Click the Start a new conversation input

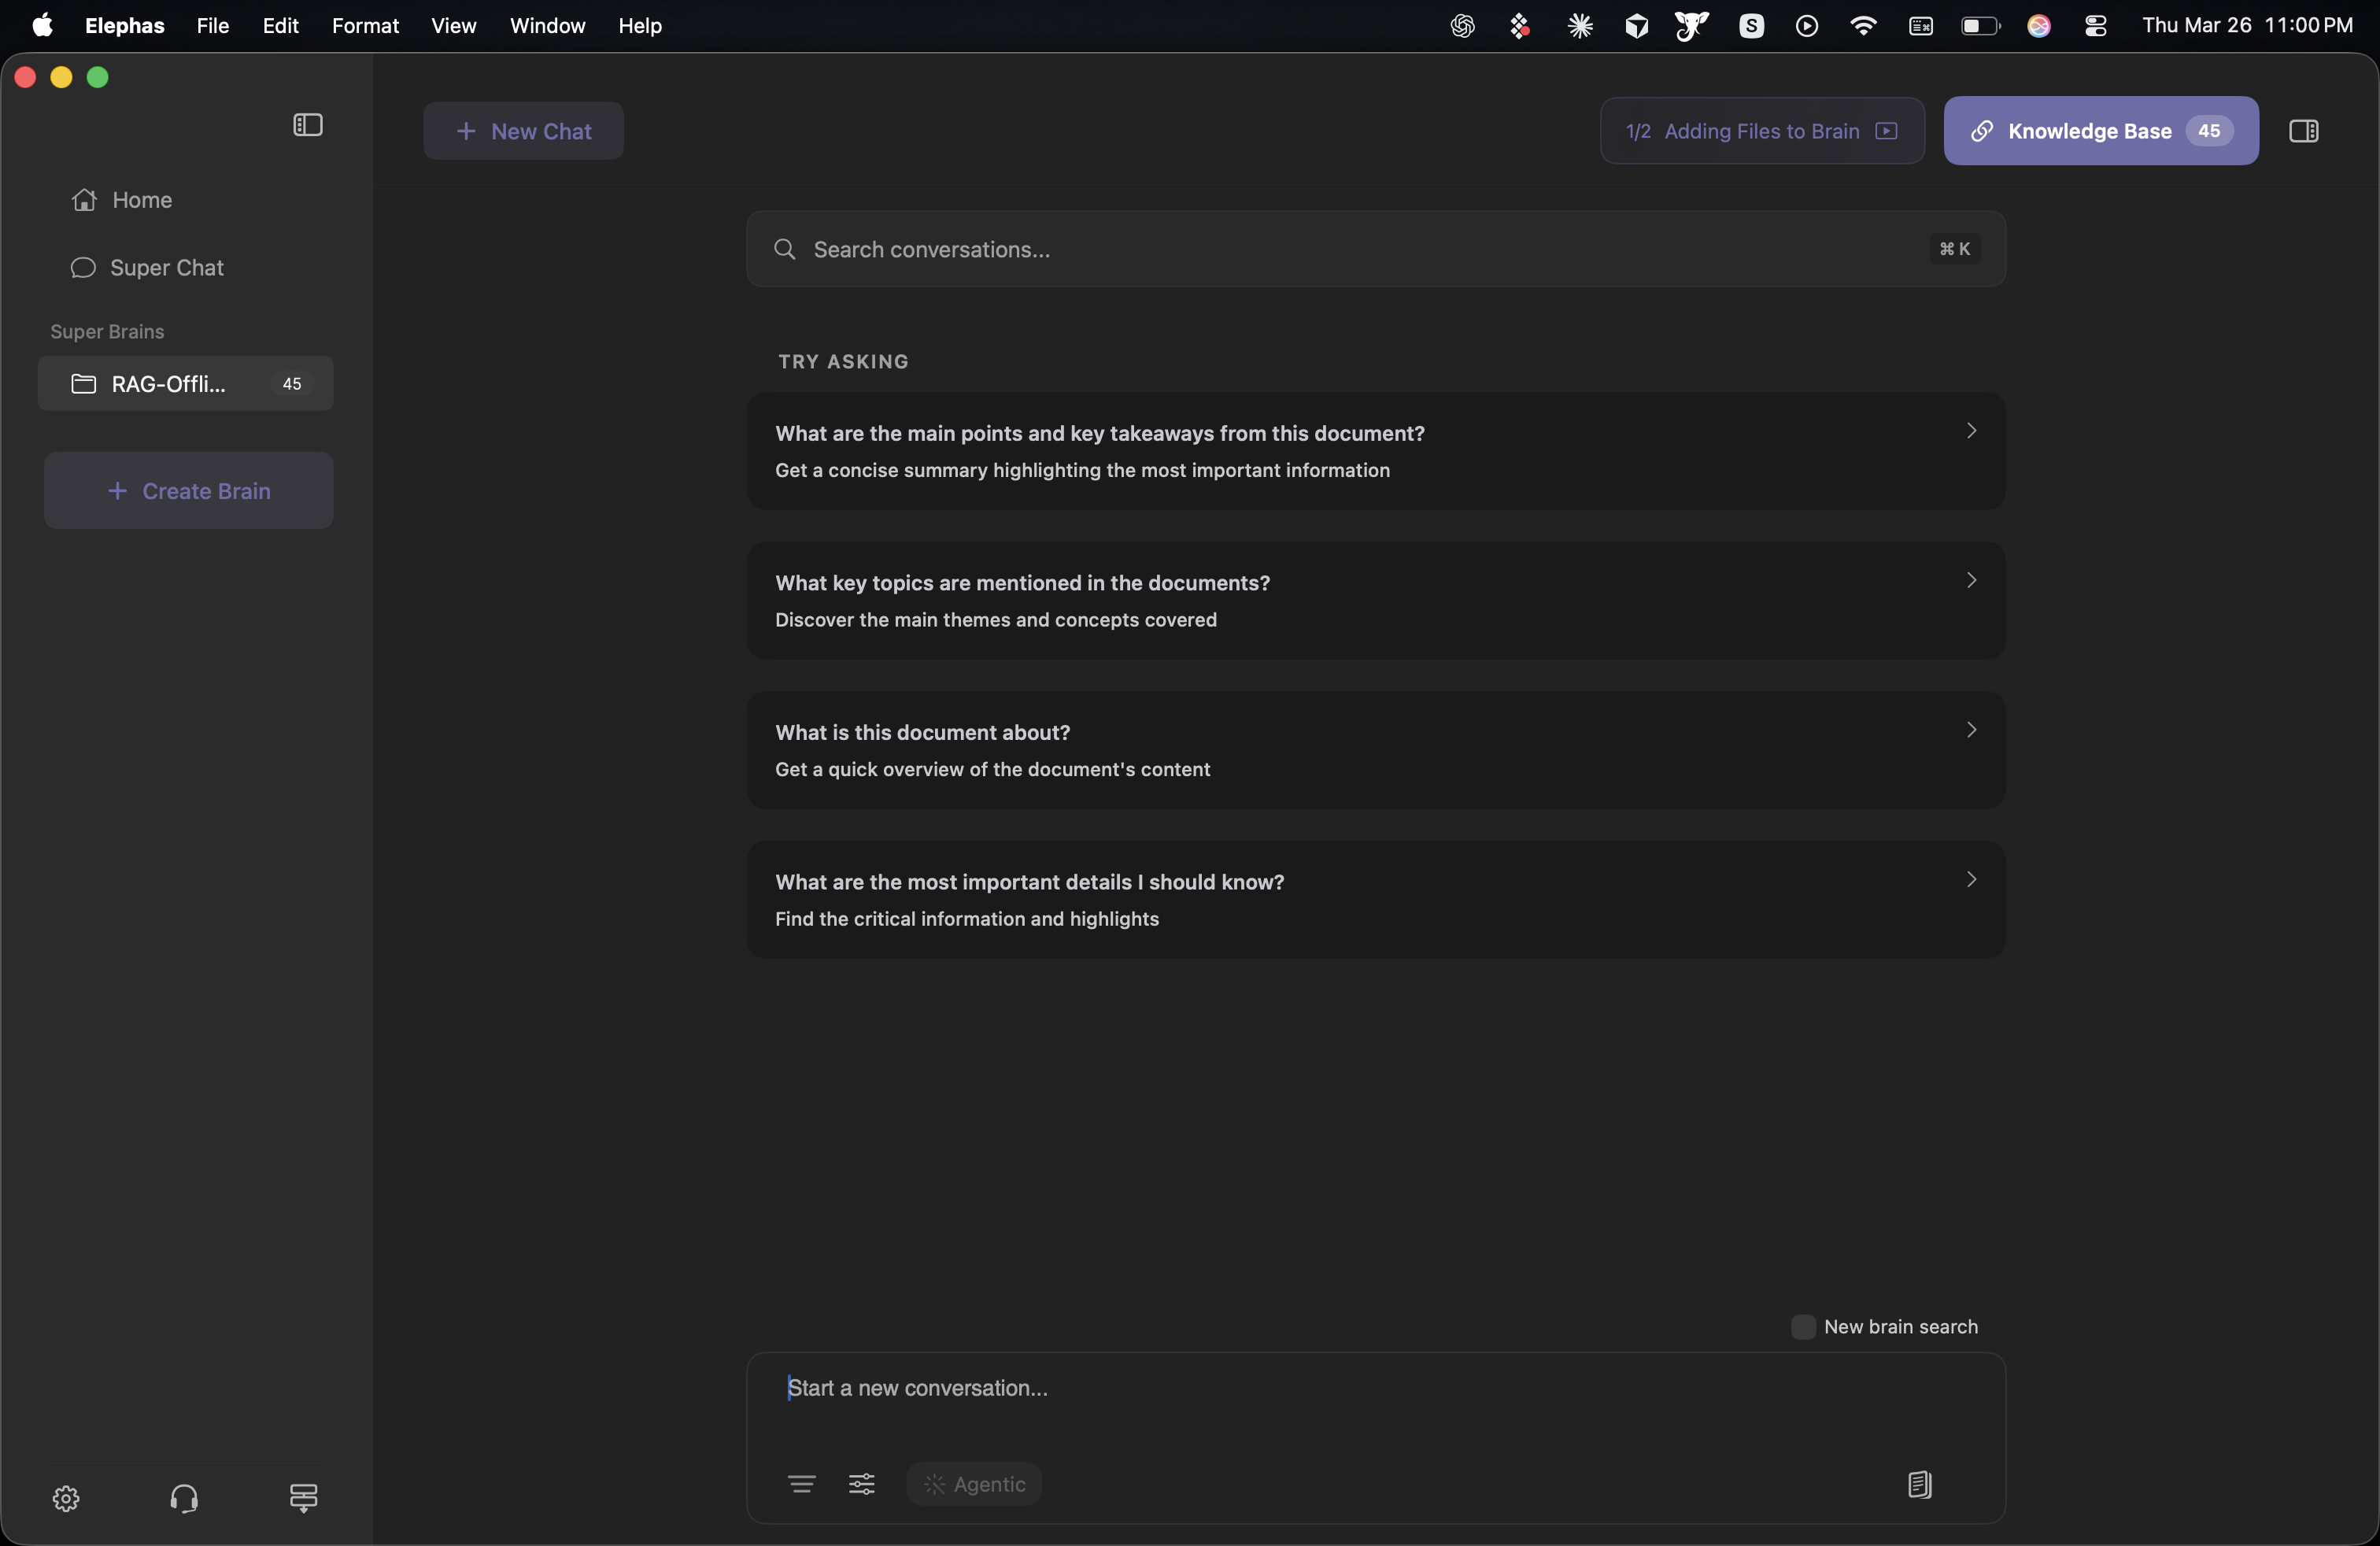pos(1375,1389)
